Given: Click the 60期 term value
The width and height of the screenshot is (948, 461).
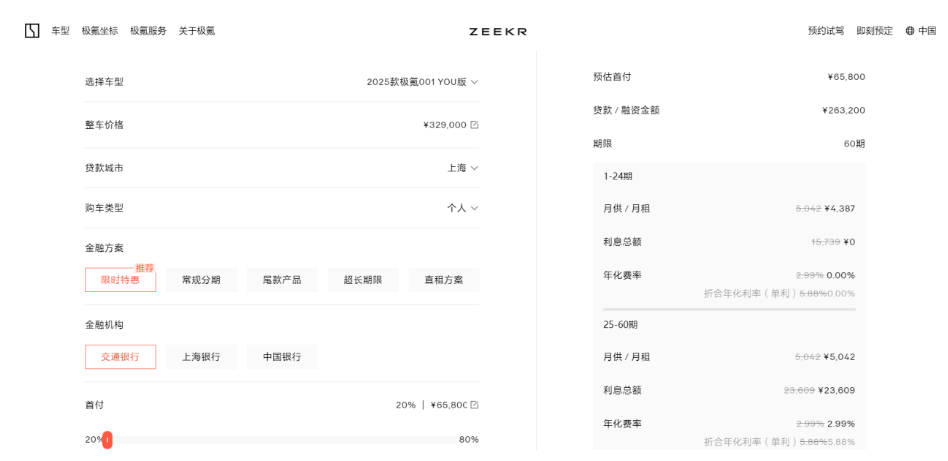Looking at the screenshot, I should click(855, 144).
